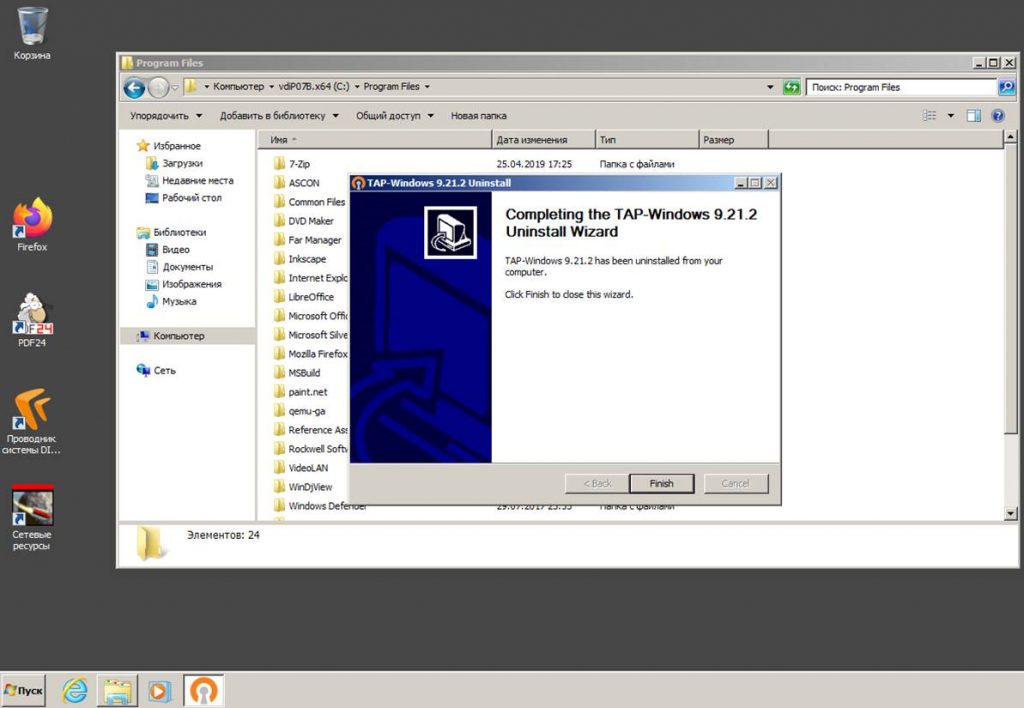Image resolution: width=1024 pixels, height=708 pixels.
Task: Open the Общий доступ menu
Action: (394, 116)
